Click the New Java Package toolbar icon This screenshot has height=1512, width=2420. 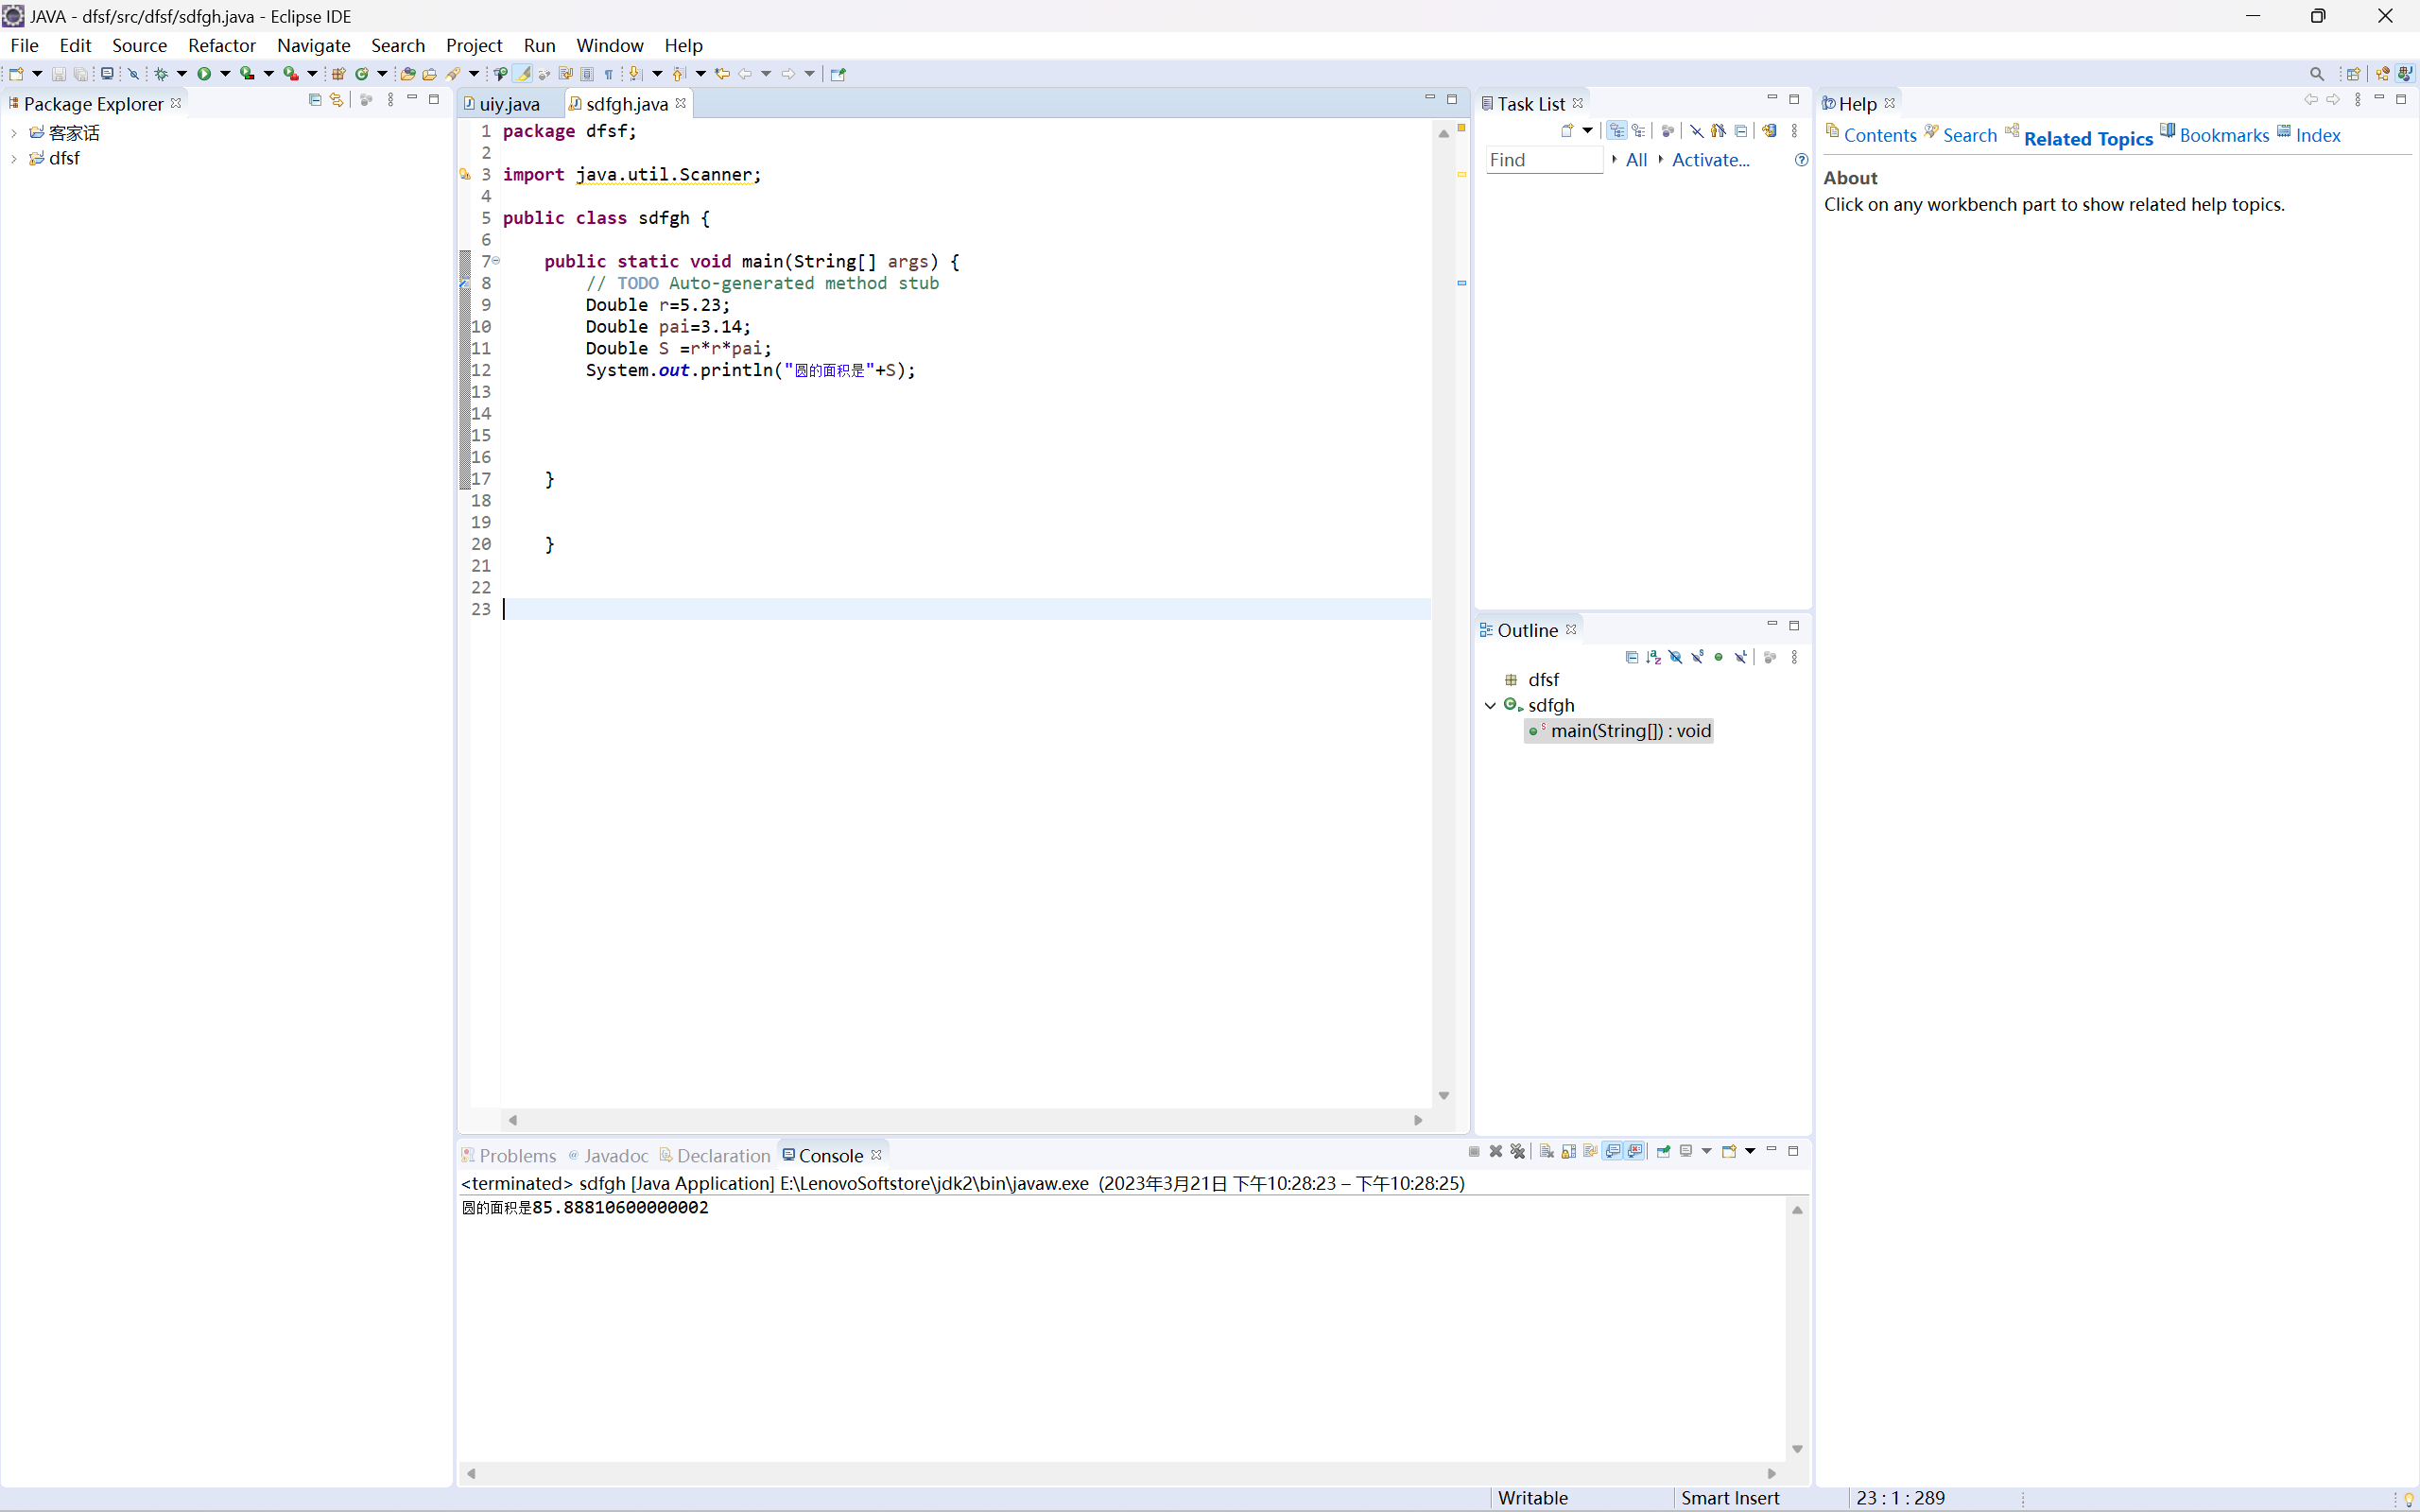click(338, 74)
